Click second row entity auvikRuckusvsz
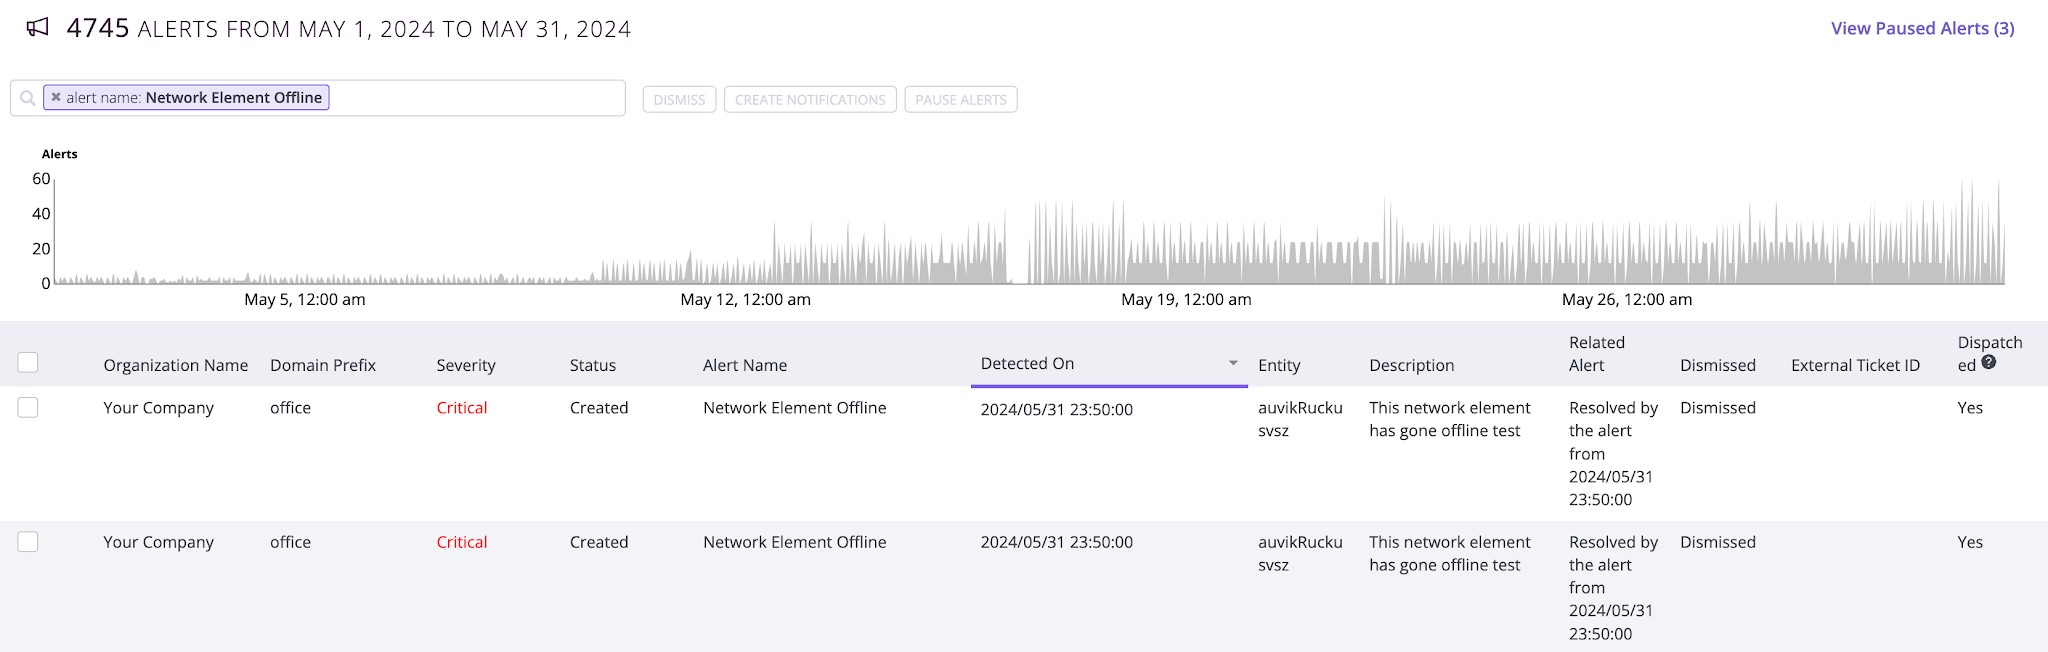This screenshot has height=652, width=2048. point(1300,553)
